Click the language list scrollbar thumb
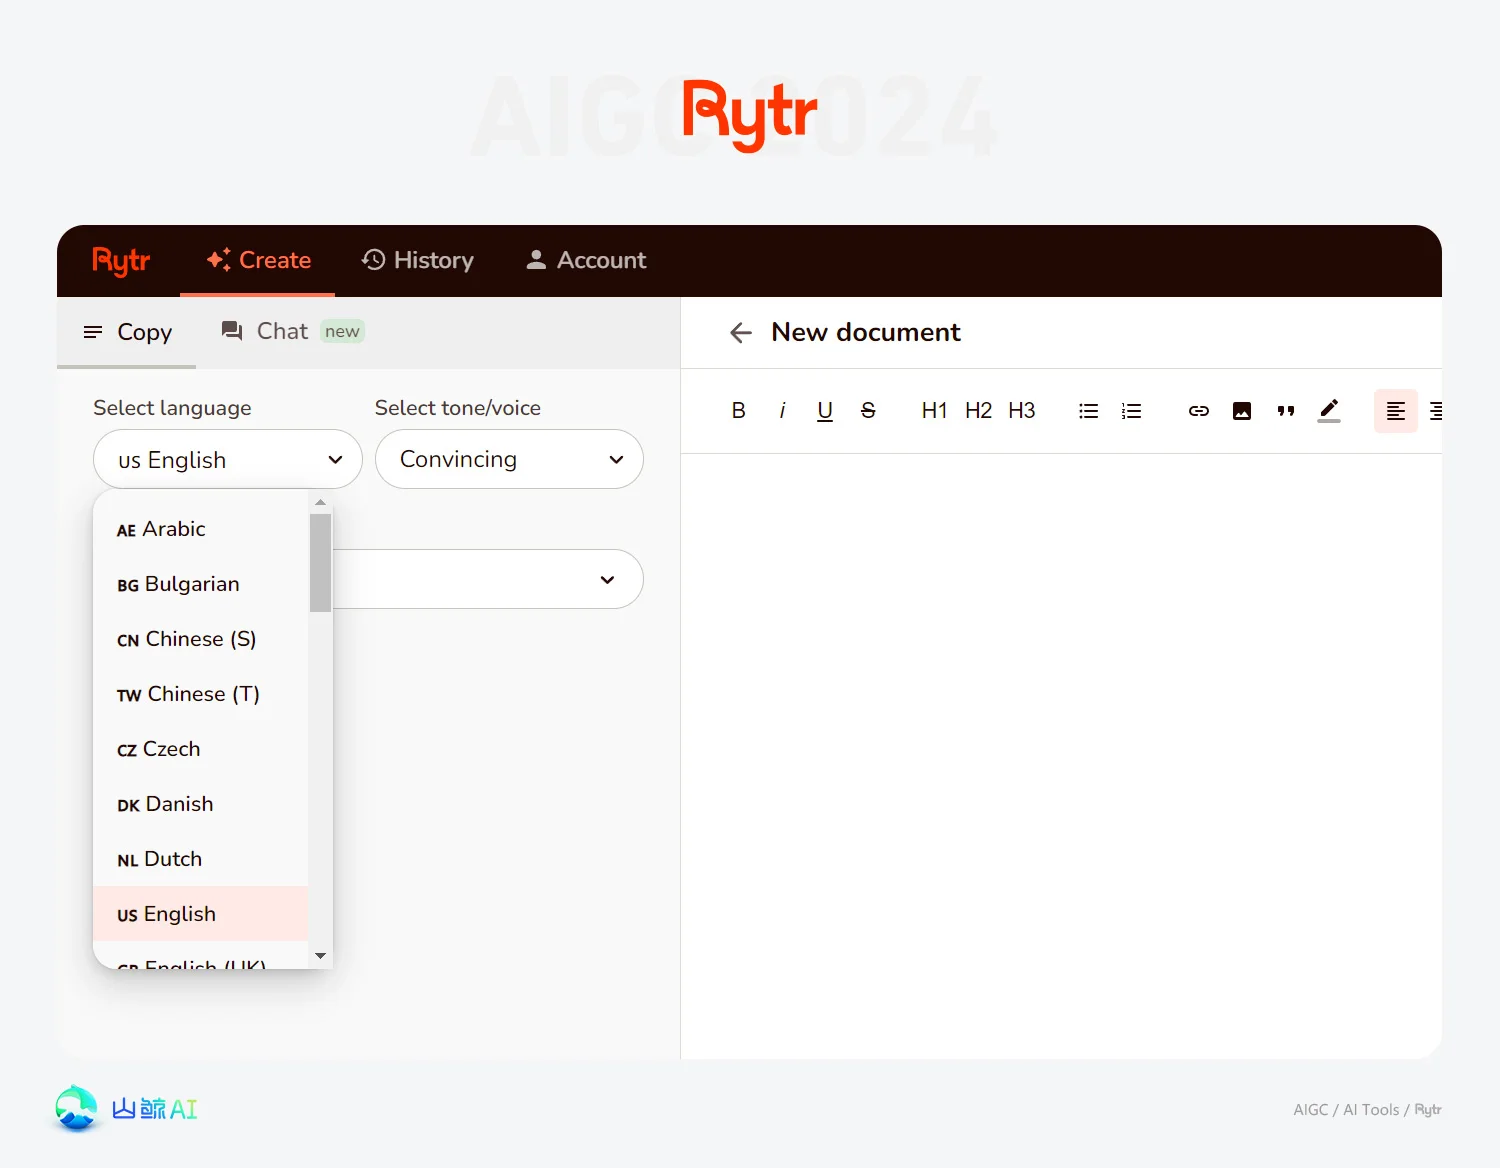Screen dimensions: 1500x1168 [x=320, y=563]
